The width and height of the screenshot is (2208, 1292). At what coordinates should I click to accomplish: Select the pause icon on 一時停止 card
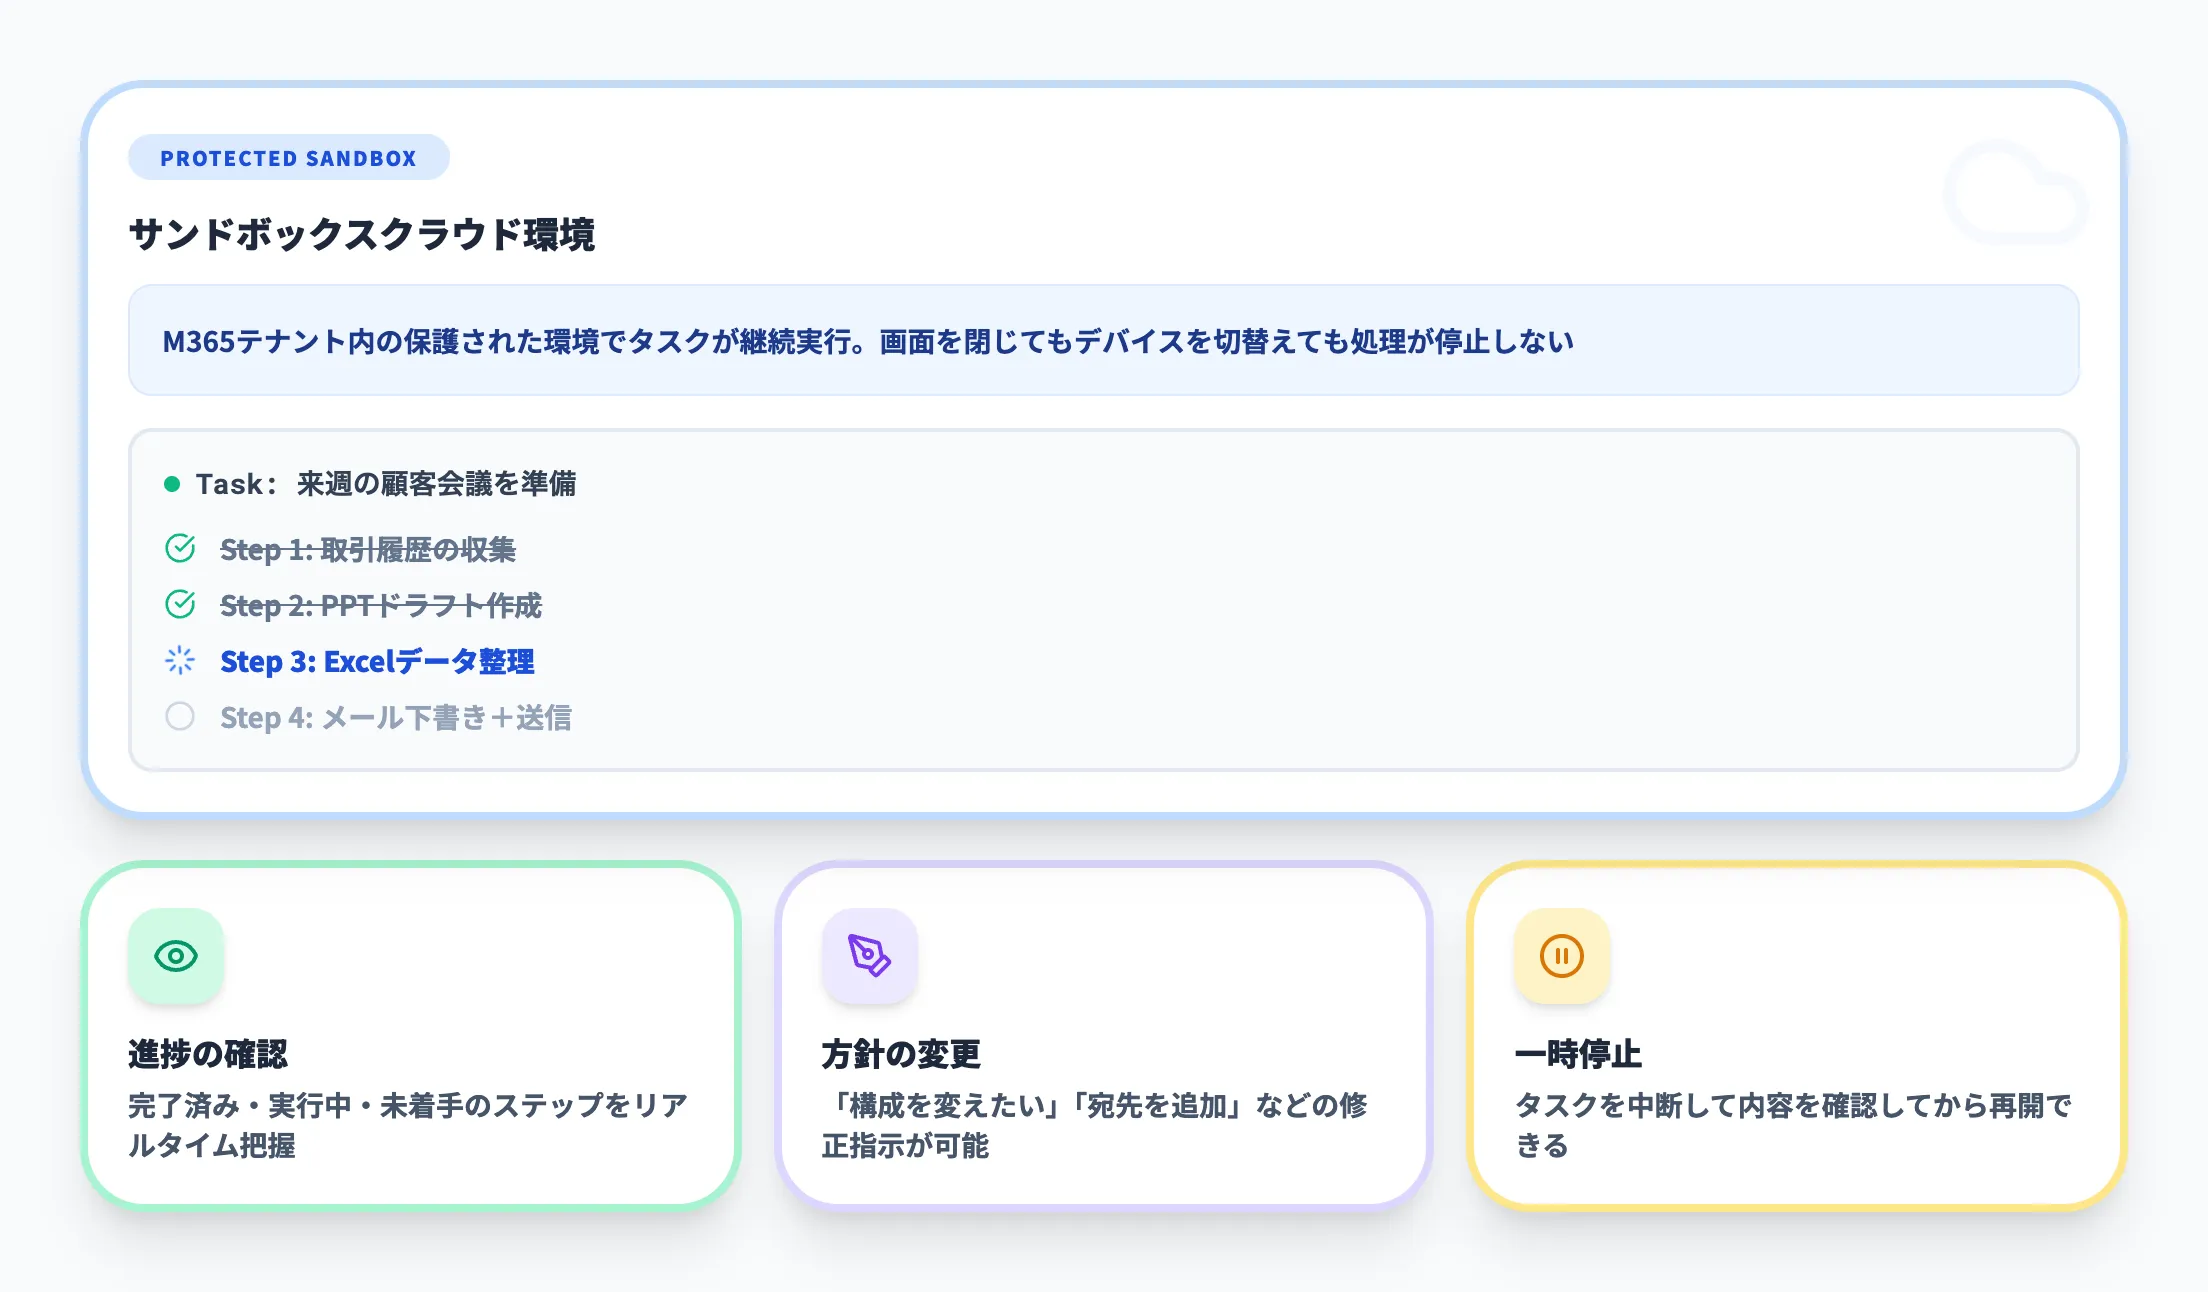point(1561,957)
